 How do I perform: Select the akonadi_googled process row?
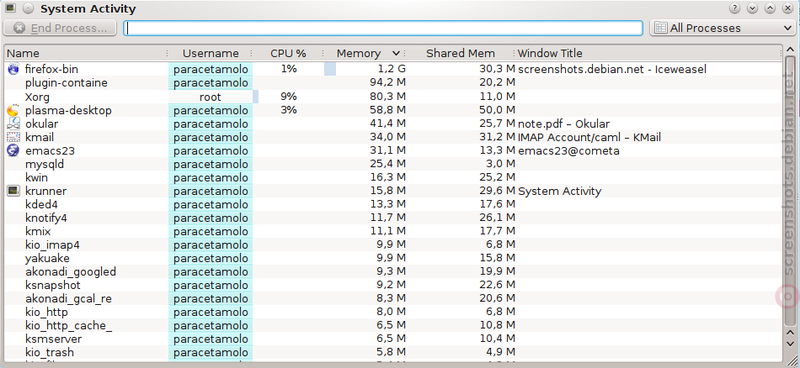click(x=393, y=272)
